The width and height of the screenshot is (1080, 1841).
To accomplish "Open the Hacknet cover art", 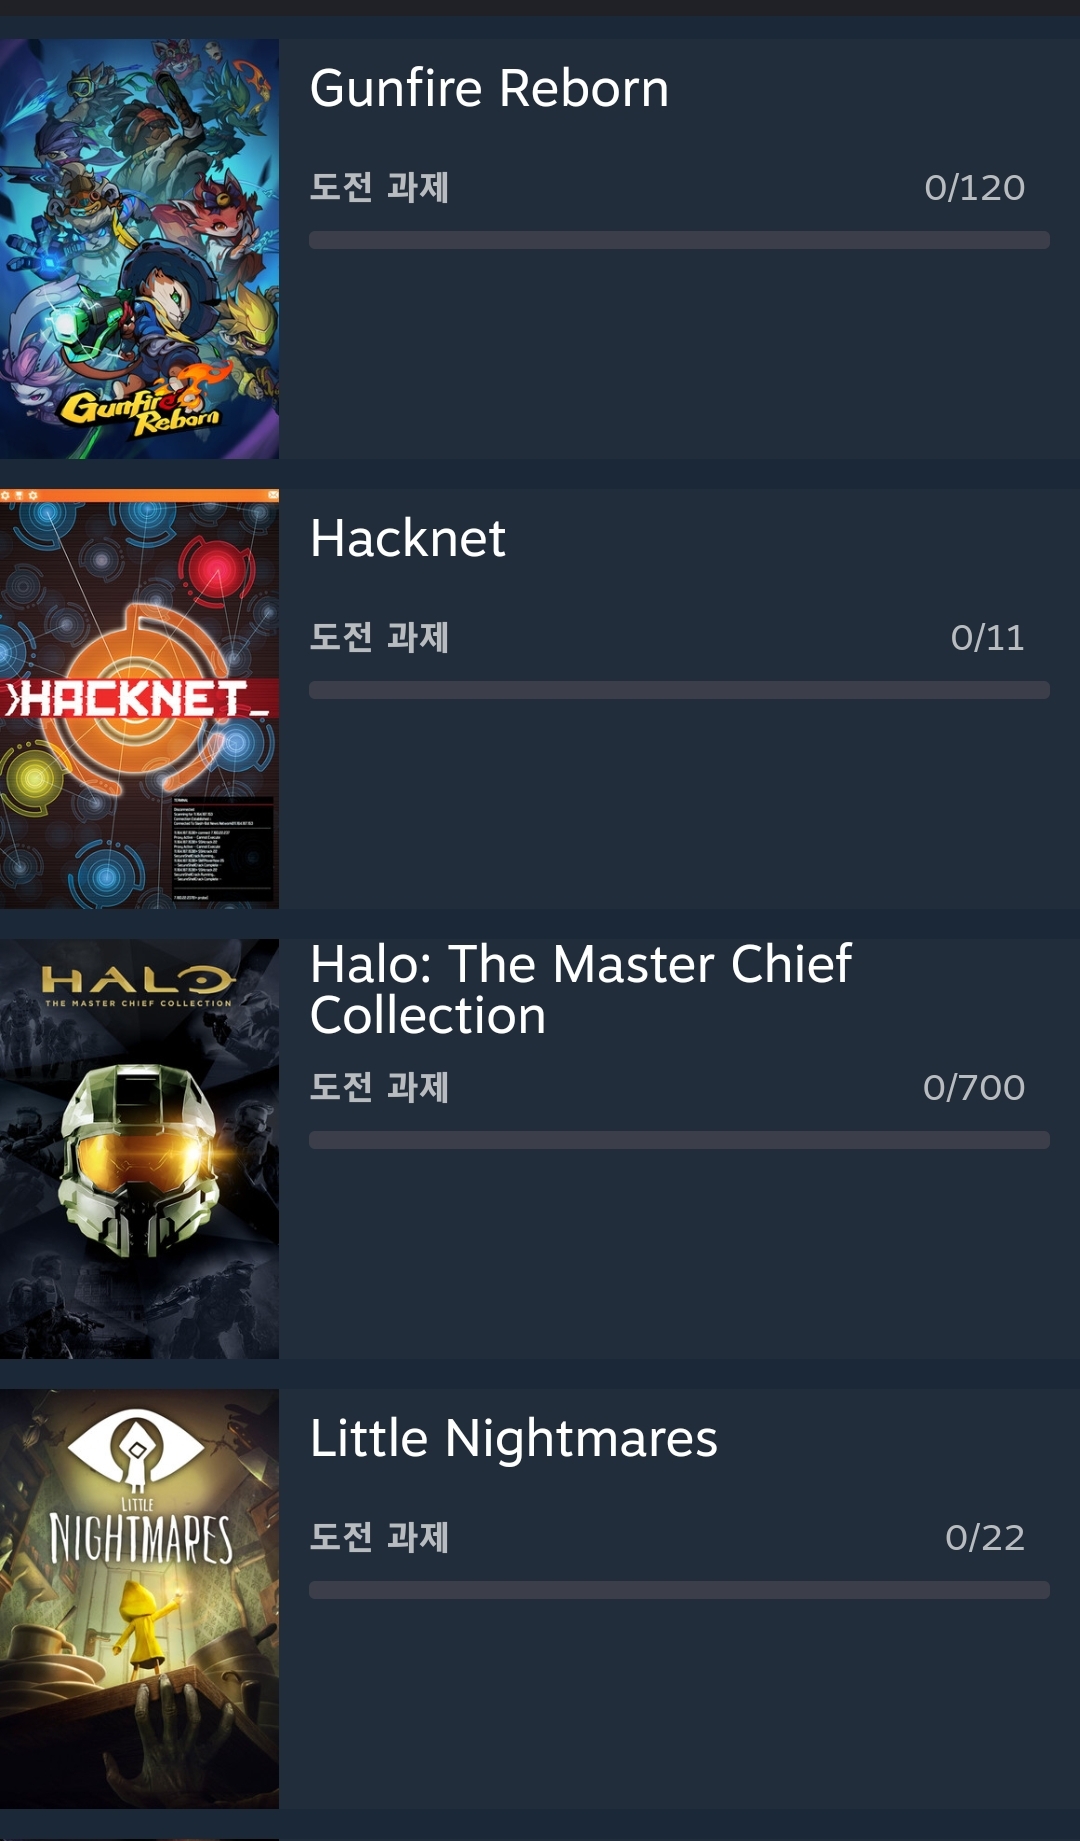I will [x=139, y=699].
